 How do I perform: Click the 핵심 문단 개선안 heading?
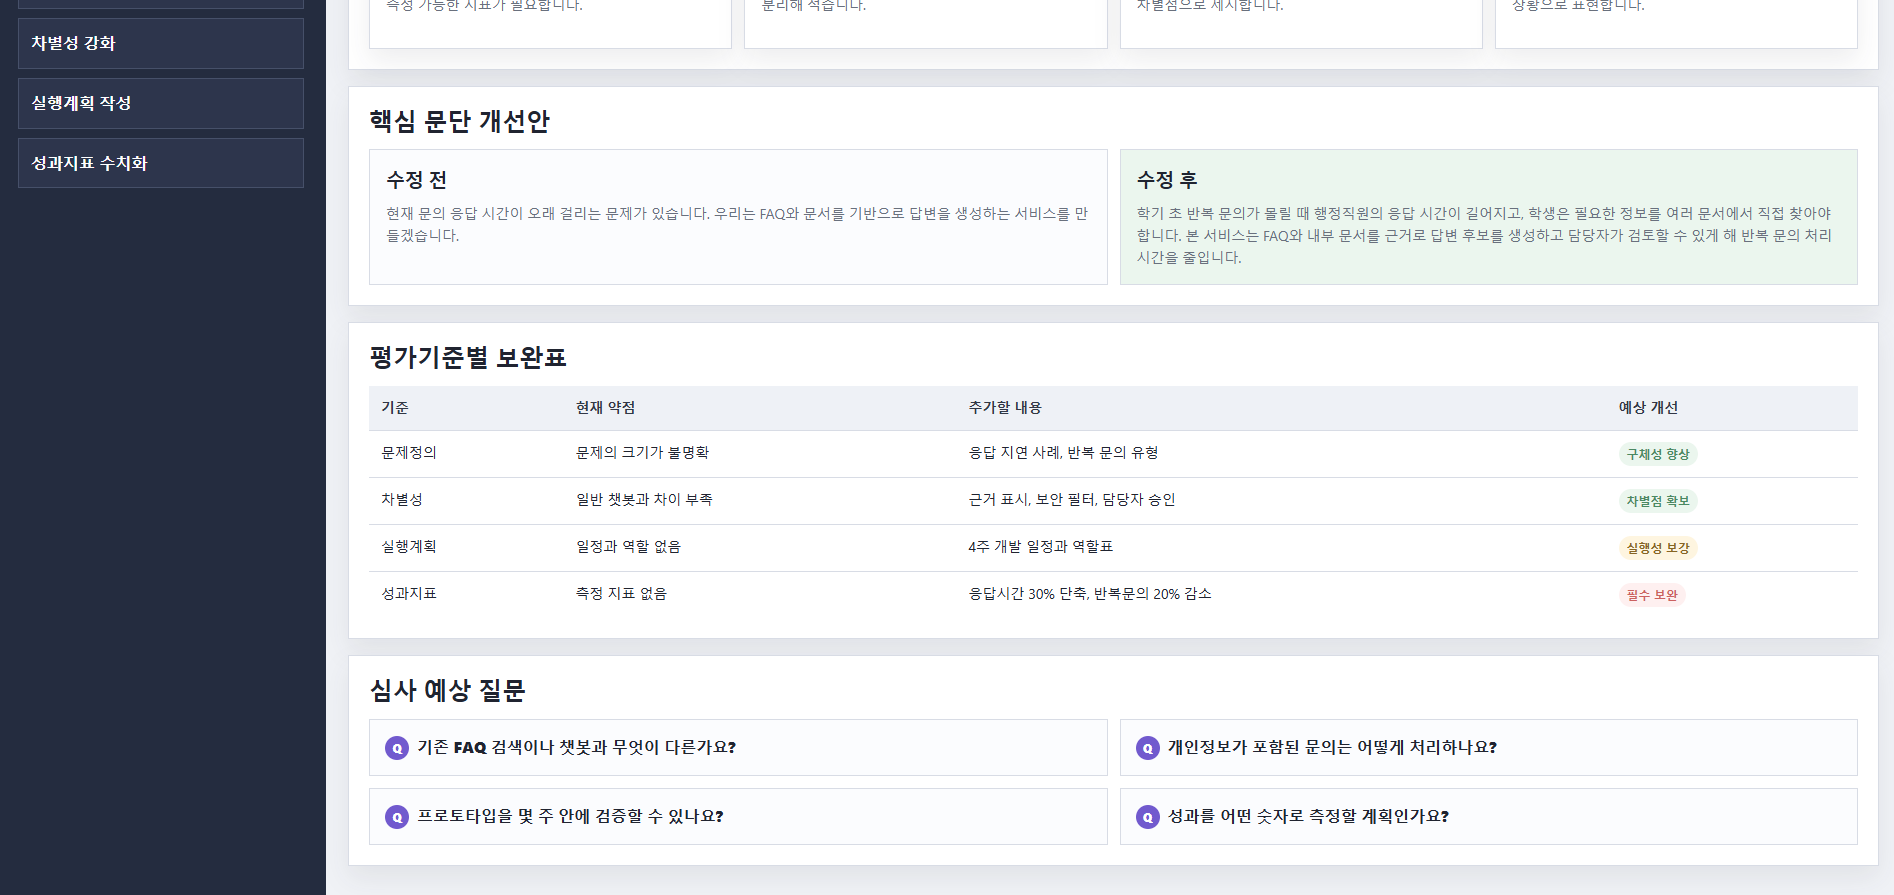460,121
